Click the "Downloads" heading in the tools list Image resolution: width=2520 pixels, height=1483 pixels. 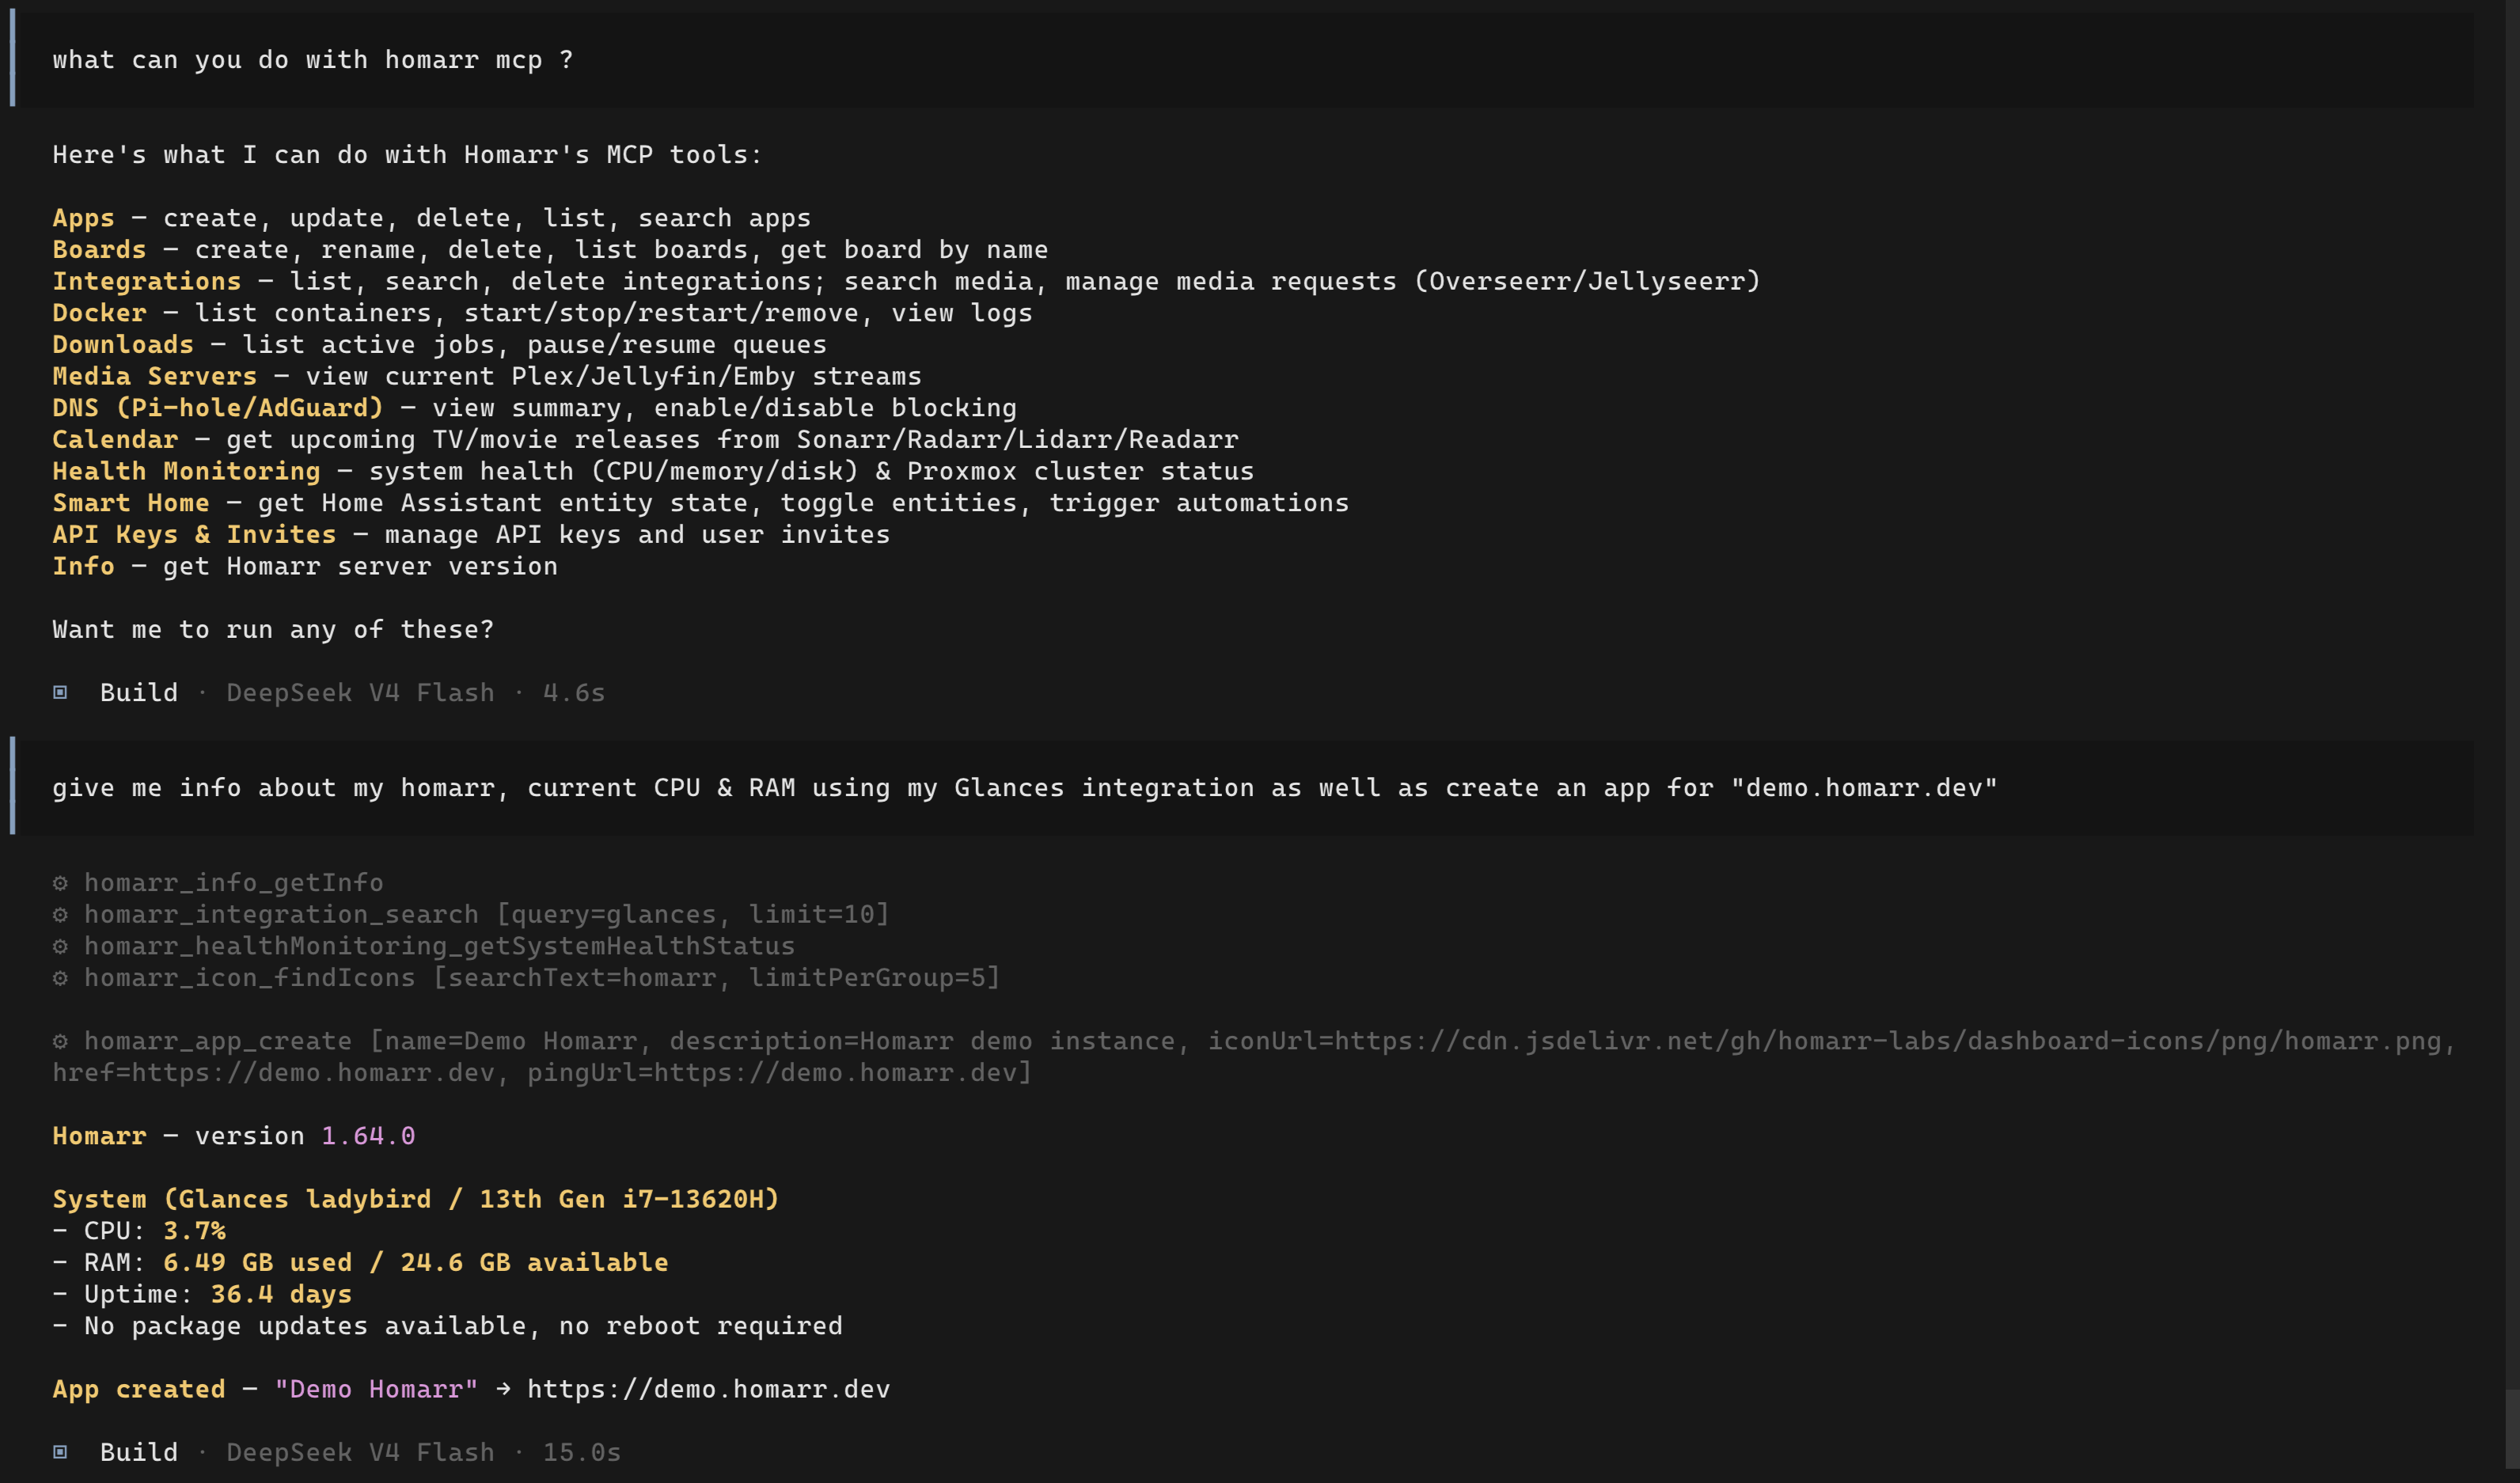(x=123, y=345)
